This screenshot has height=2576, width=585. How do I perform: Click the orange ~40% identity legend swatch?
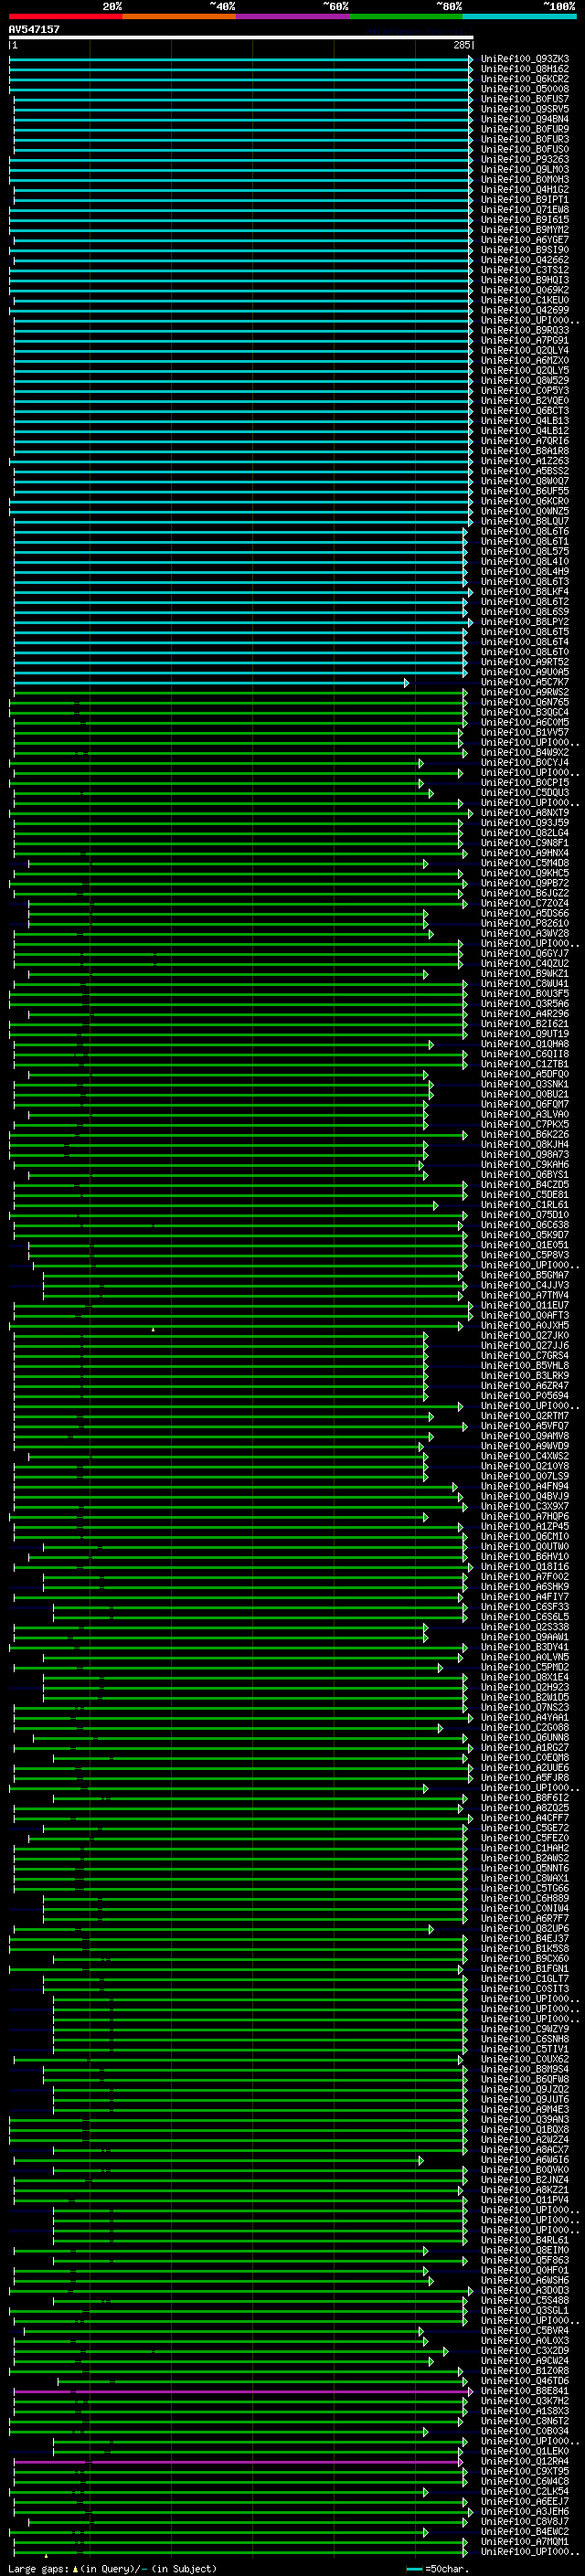pos(179,17)
